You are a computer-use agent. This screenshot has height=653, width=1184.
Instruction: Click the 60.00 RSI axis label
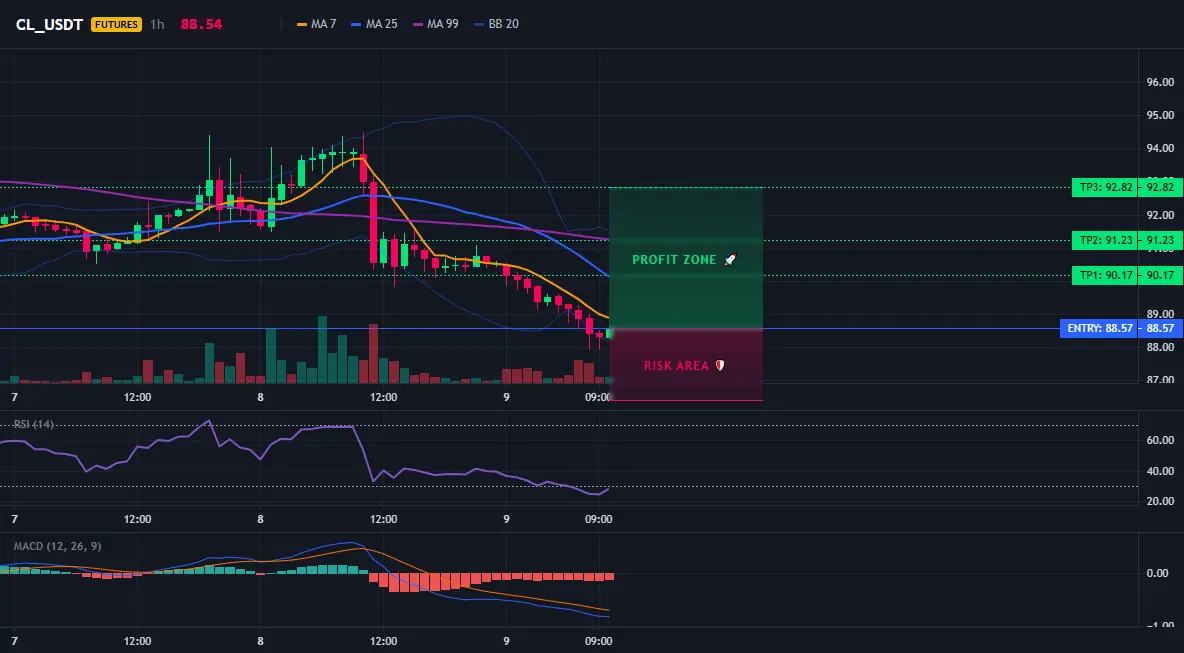click(x=1161, y=440)
